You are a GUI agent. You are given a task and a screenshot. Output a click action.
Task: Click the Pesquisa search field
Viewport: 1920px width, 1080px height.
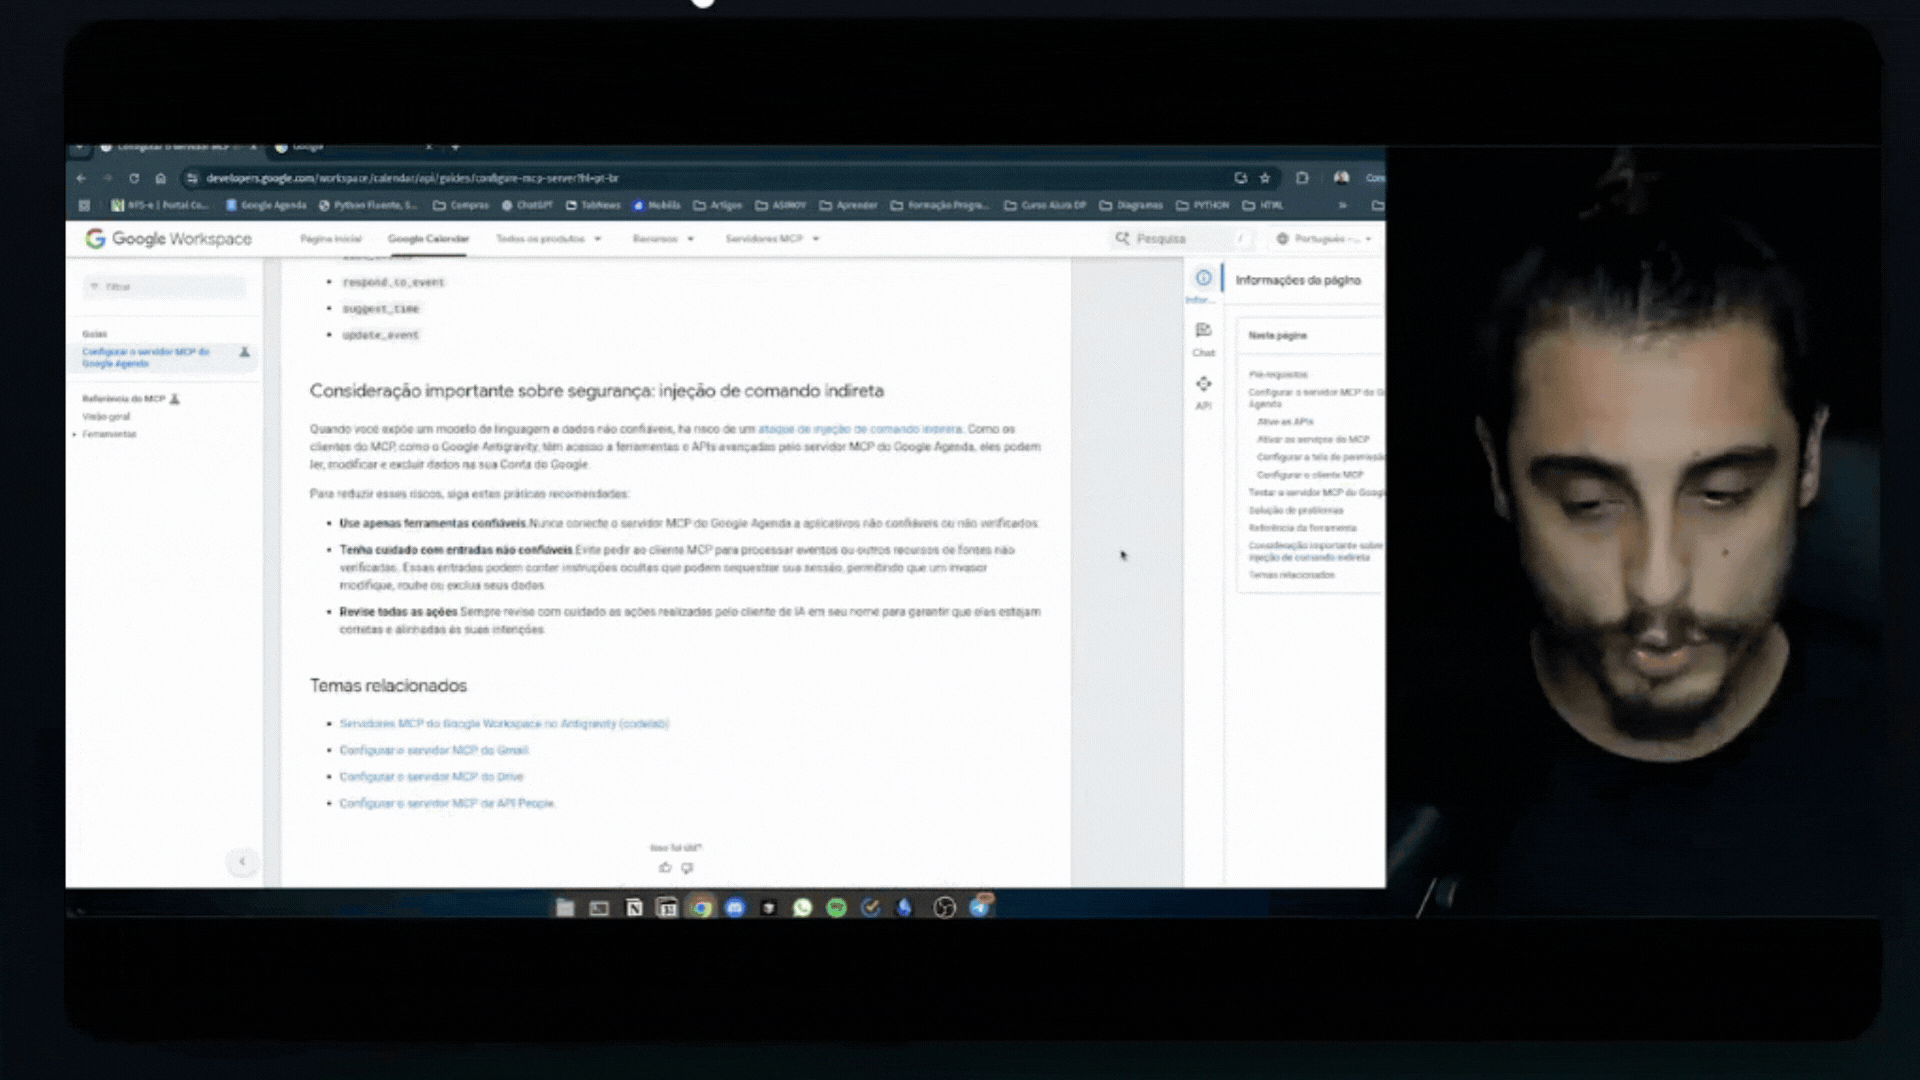click(x=1180, y=239)
